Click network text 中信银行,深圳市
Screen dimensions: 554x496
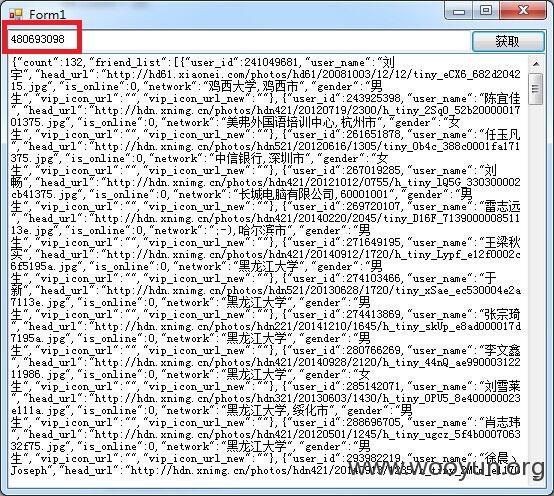260,158
